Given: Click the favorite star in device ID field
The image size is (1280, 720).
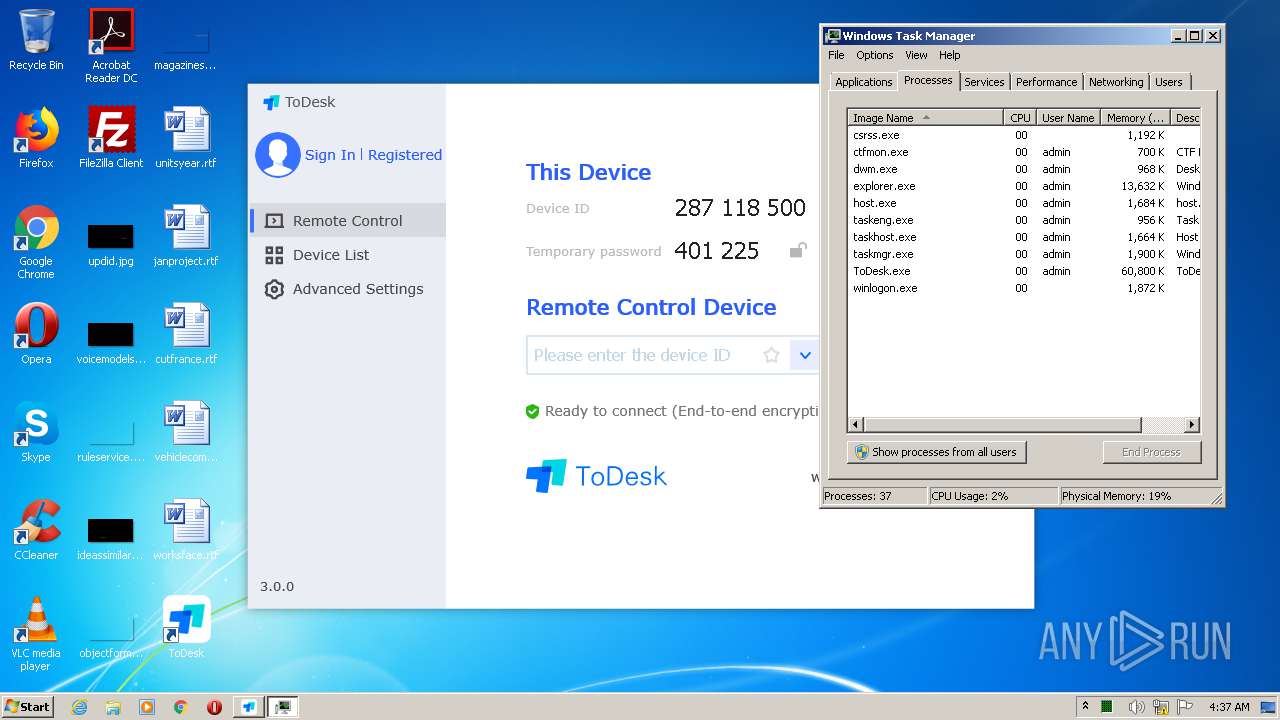Looking at the screenshot, I should pos(771,355).
